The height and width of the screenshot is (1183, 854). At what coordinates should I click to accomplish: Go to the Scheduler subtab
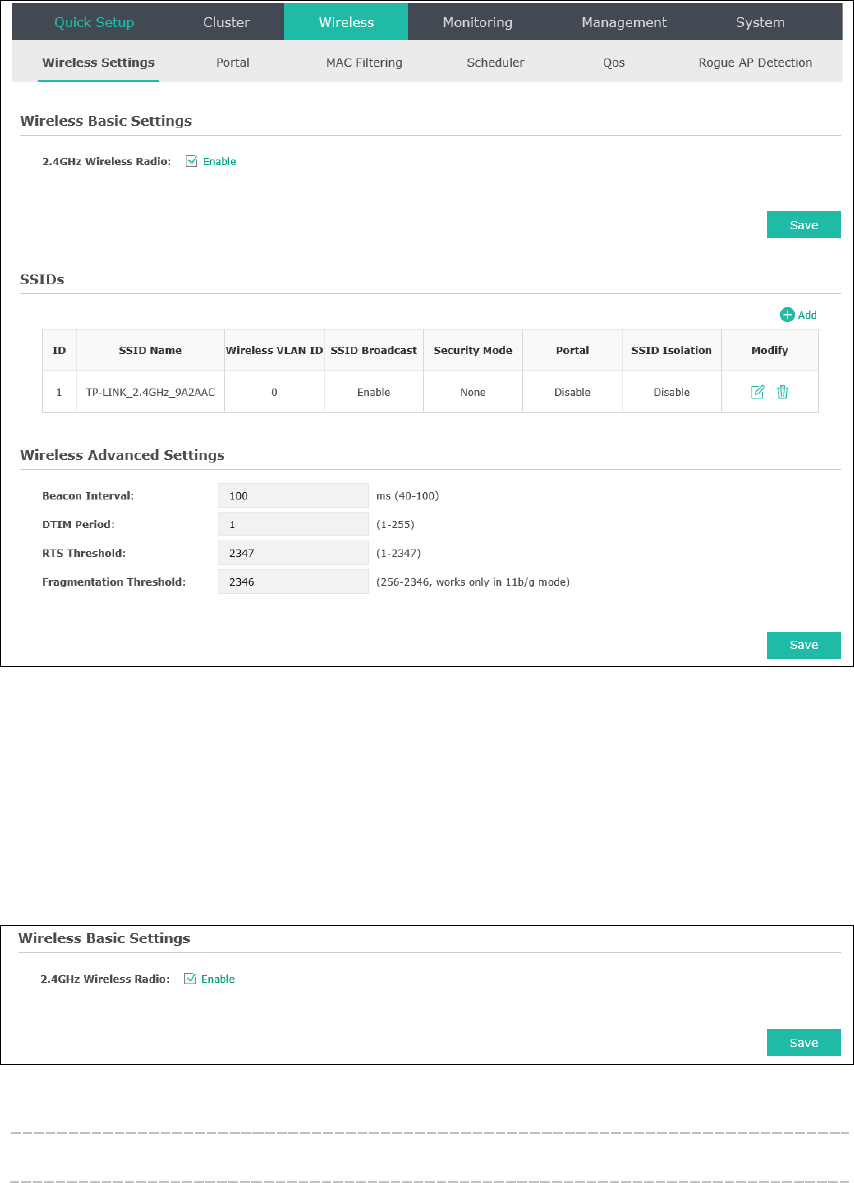tap(496, 63)
